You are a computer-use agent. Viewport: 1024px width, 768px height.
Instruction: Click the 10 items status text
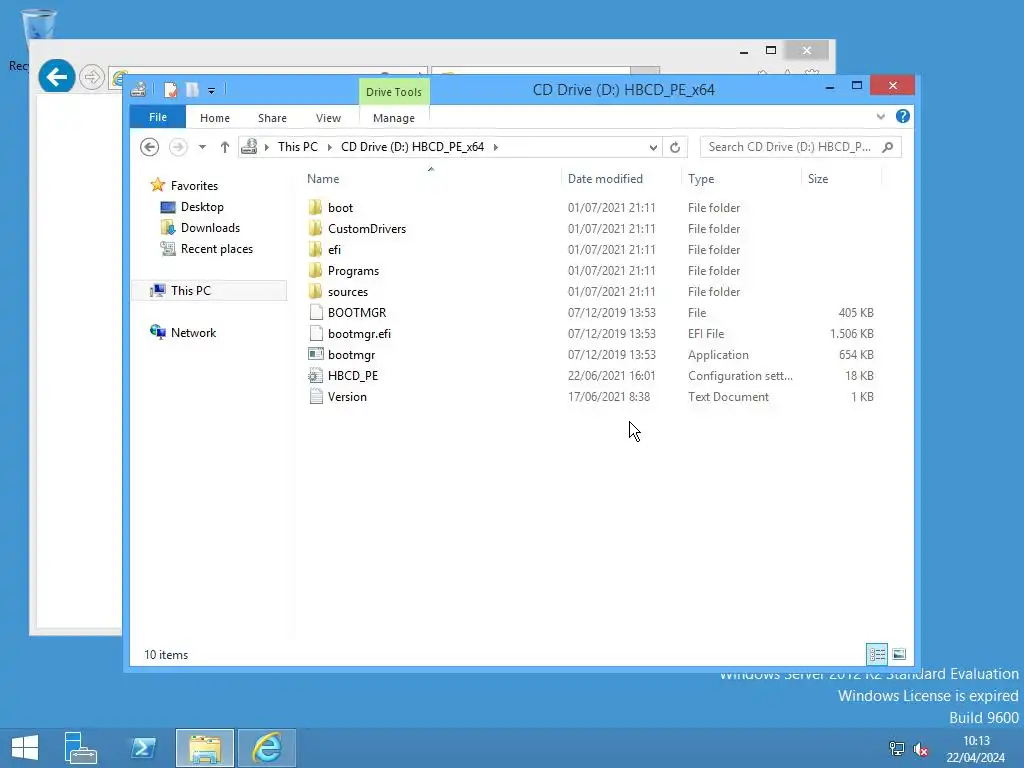[x=166, y=654]
